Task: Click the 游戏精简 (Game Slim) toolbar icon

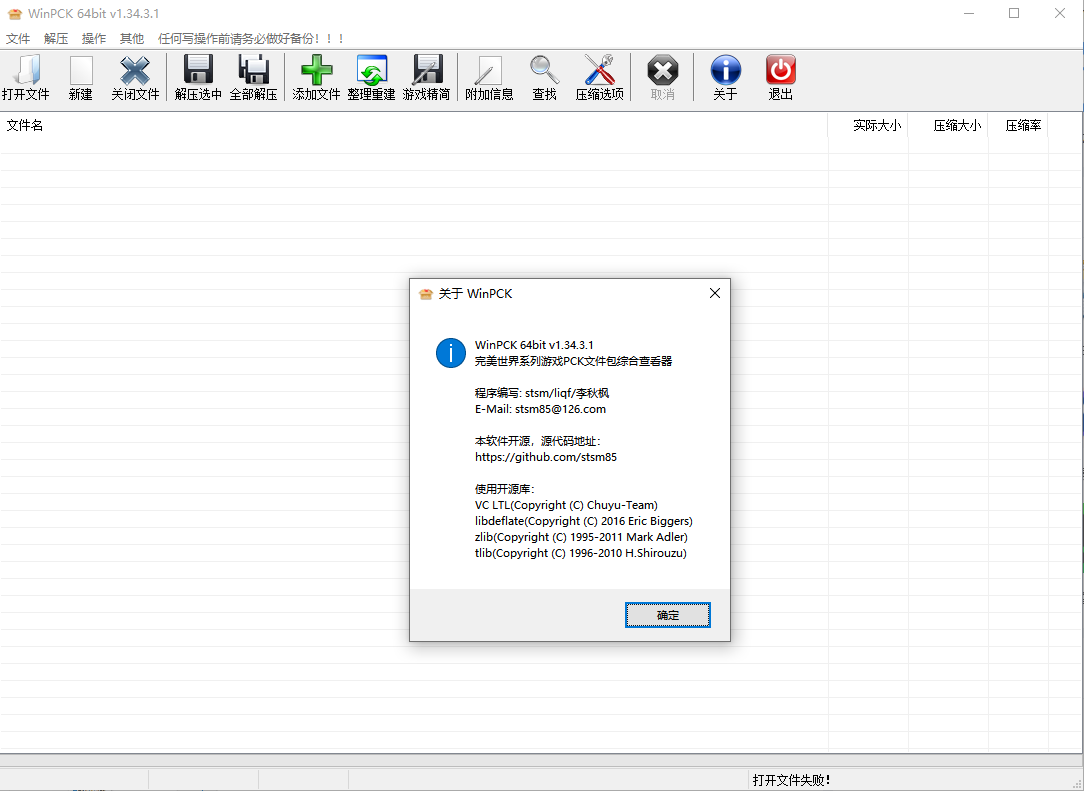Action: [x=426, y=72]
